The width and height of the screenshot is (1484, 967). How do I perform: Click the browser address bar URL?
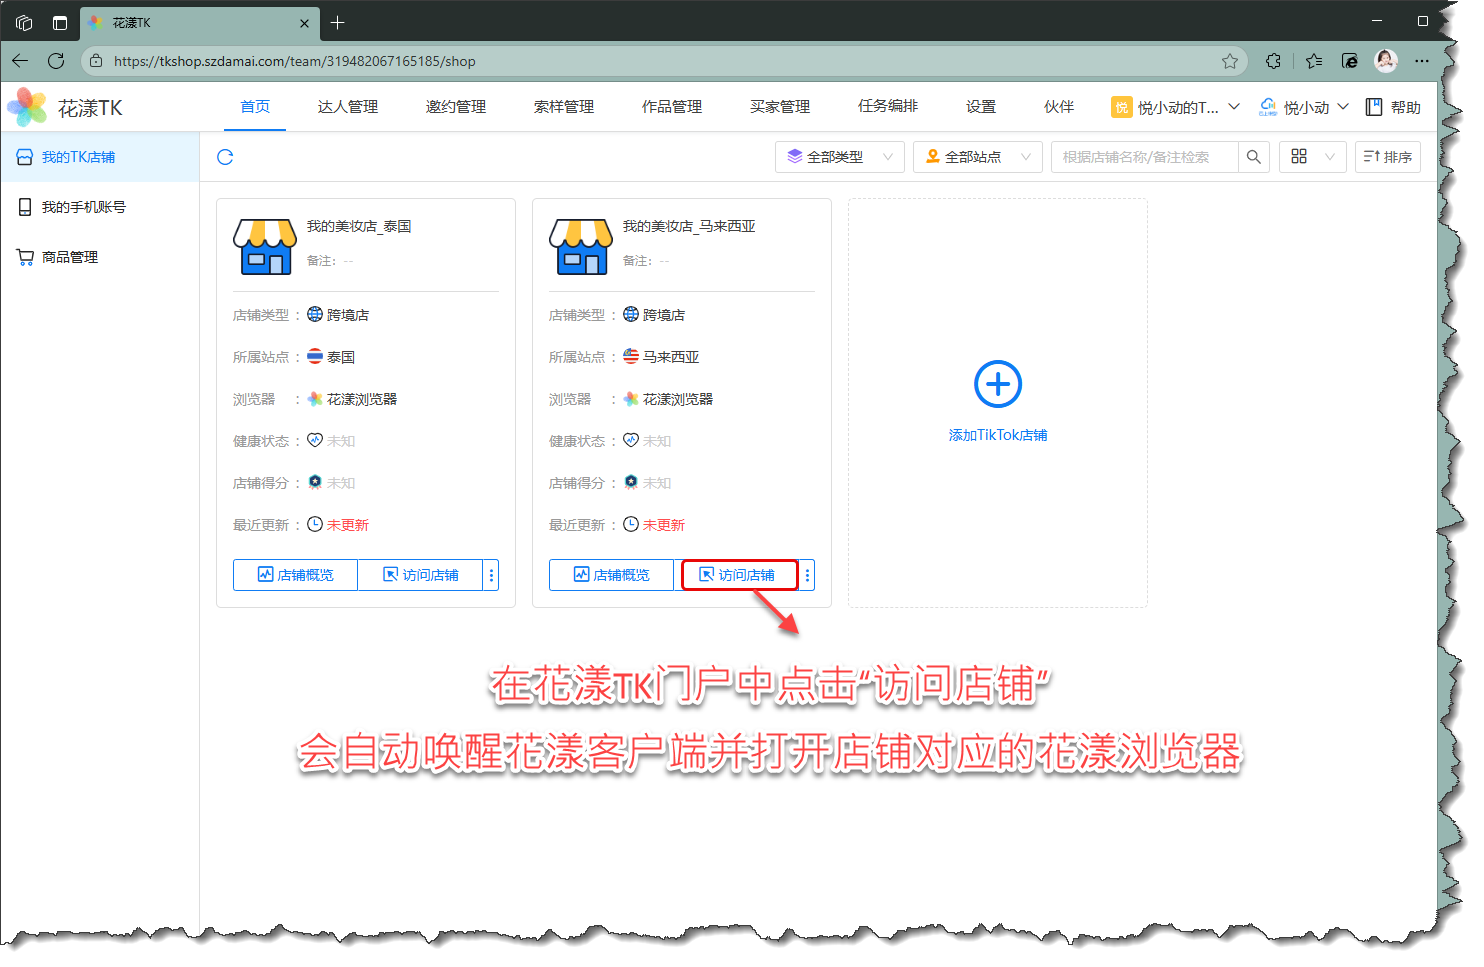(x=295, y=61)
